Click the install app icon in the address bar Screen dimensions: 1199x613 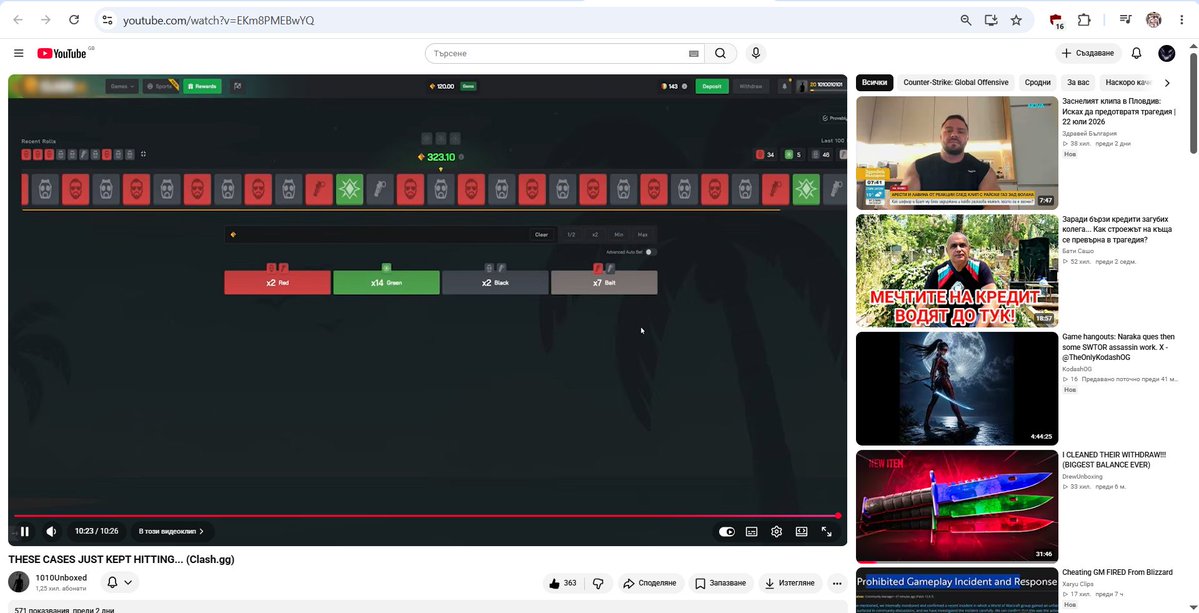pos(991,20)
